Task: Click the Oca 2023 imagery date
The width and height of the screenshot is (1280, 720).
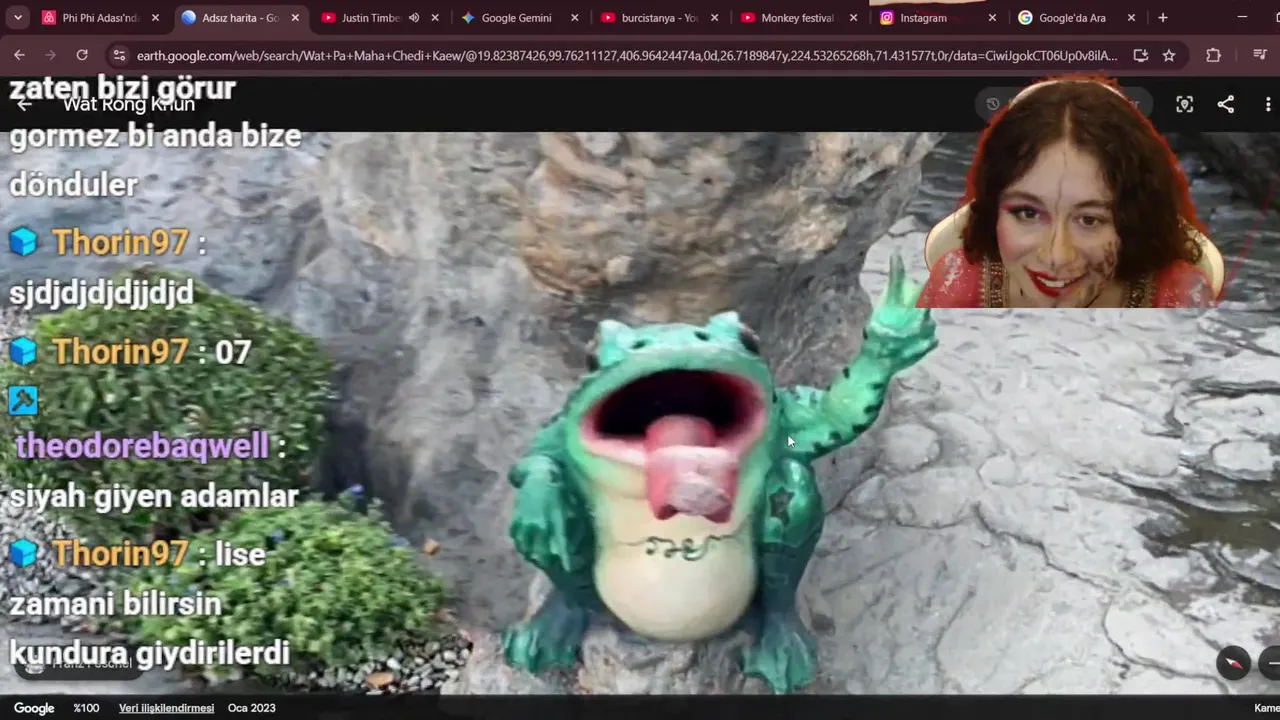Action: point(251,708)
